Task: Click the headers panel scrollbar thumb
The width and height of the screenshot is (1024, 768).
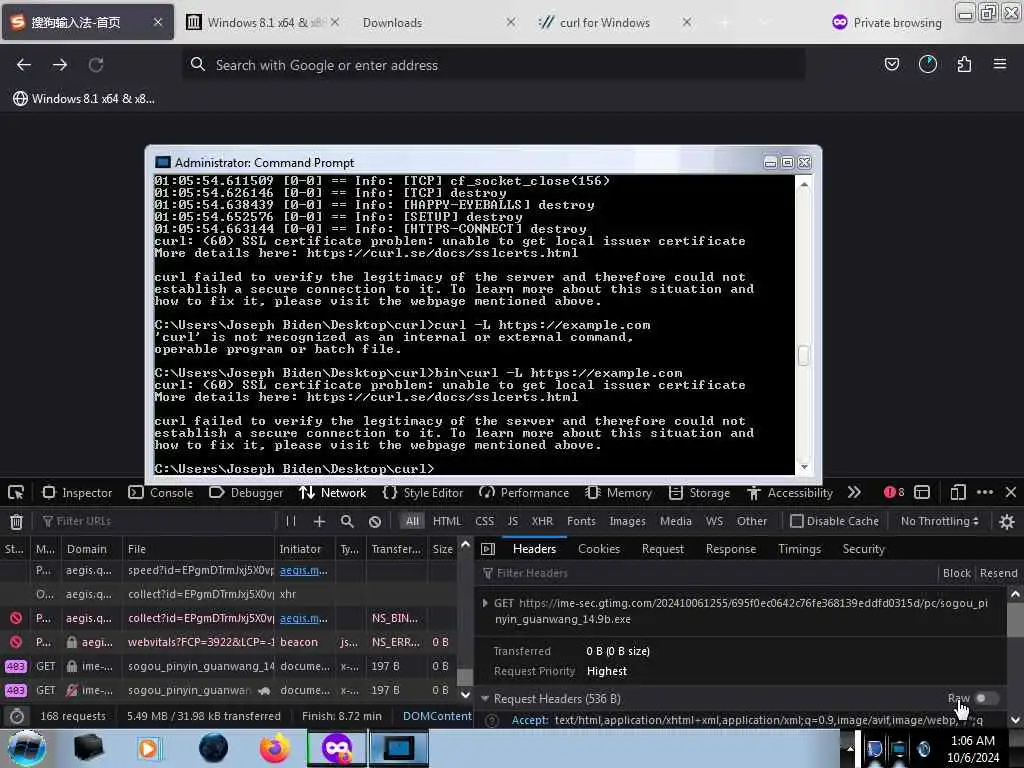Action: point(1015,619)
